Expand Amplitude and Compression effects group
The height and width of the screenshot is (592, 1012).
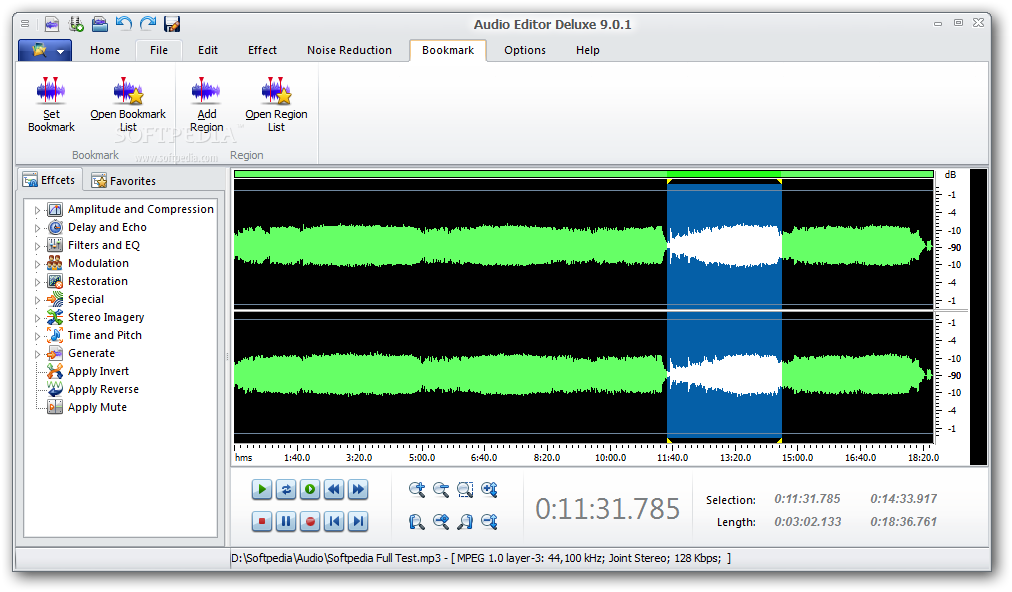pos(37,210)
